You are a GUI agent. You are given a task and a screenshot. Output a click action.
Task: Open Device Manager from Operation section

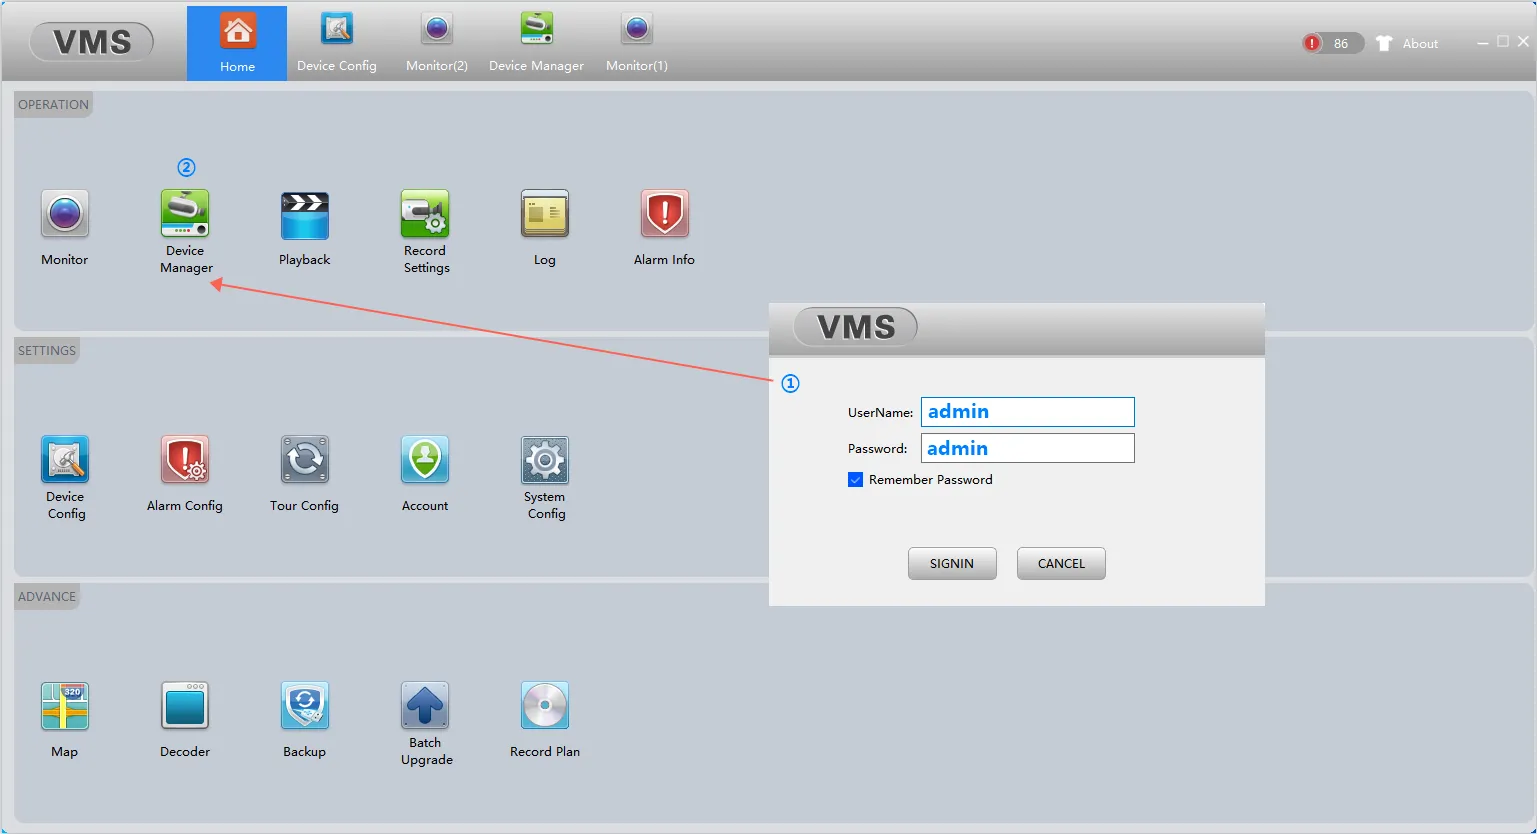[x=185, y=214]
